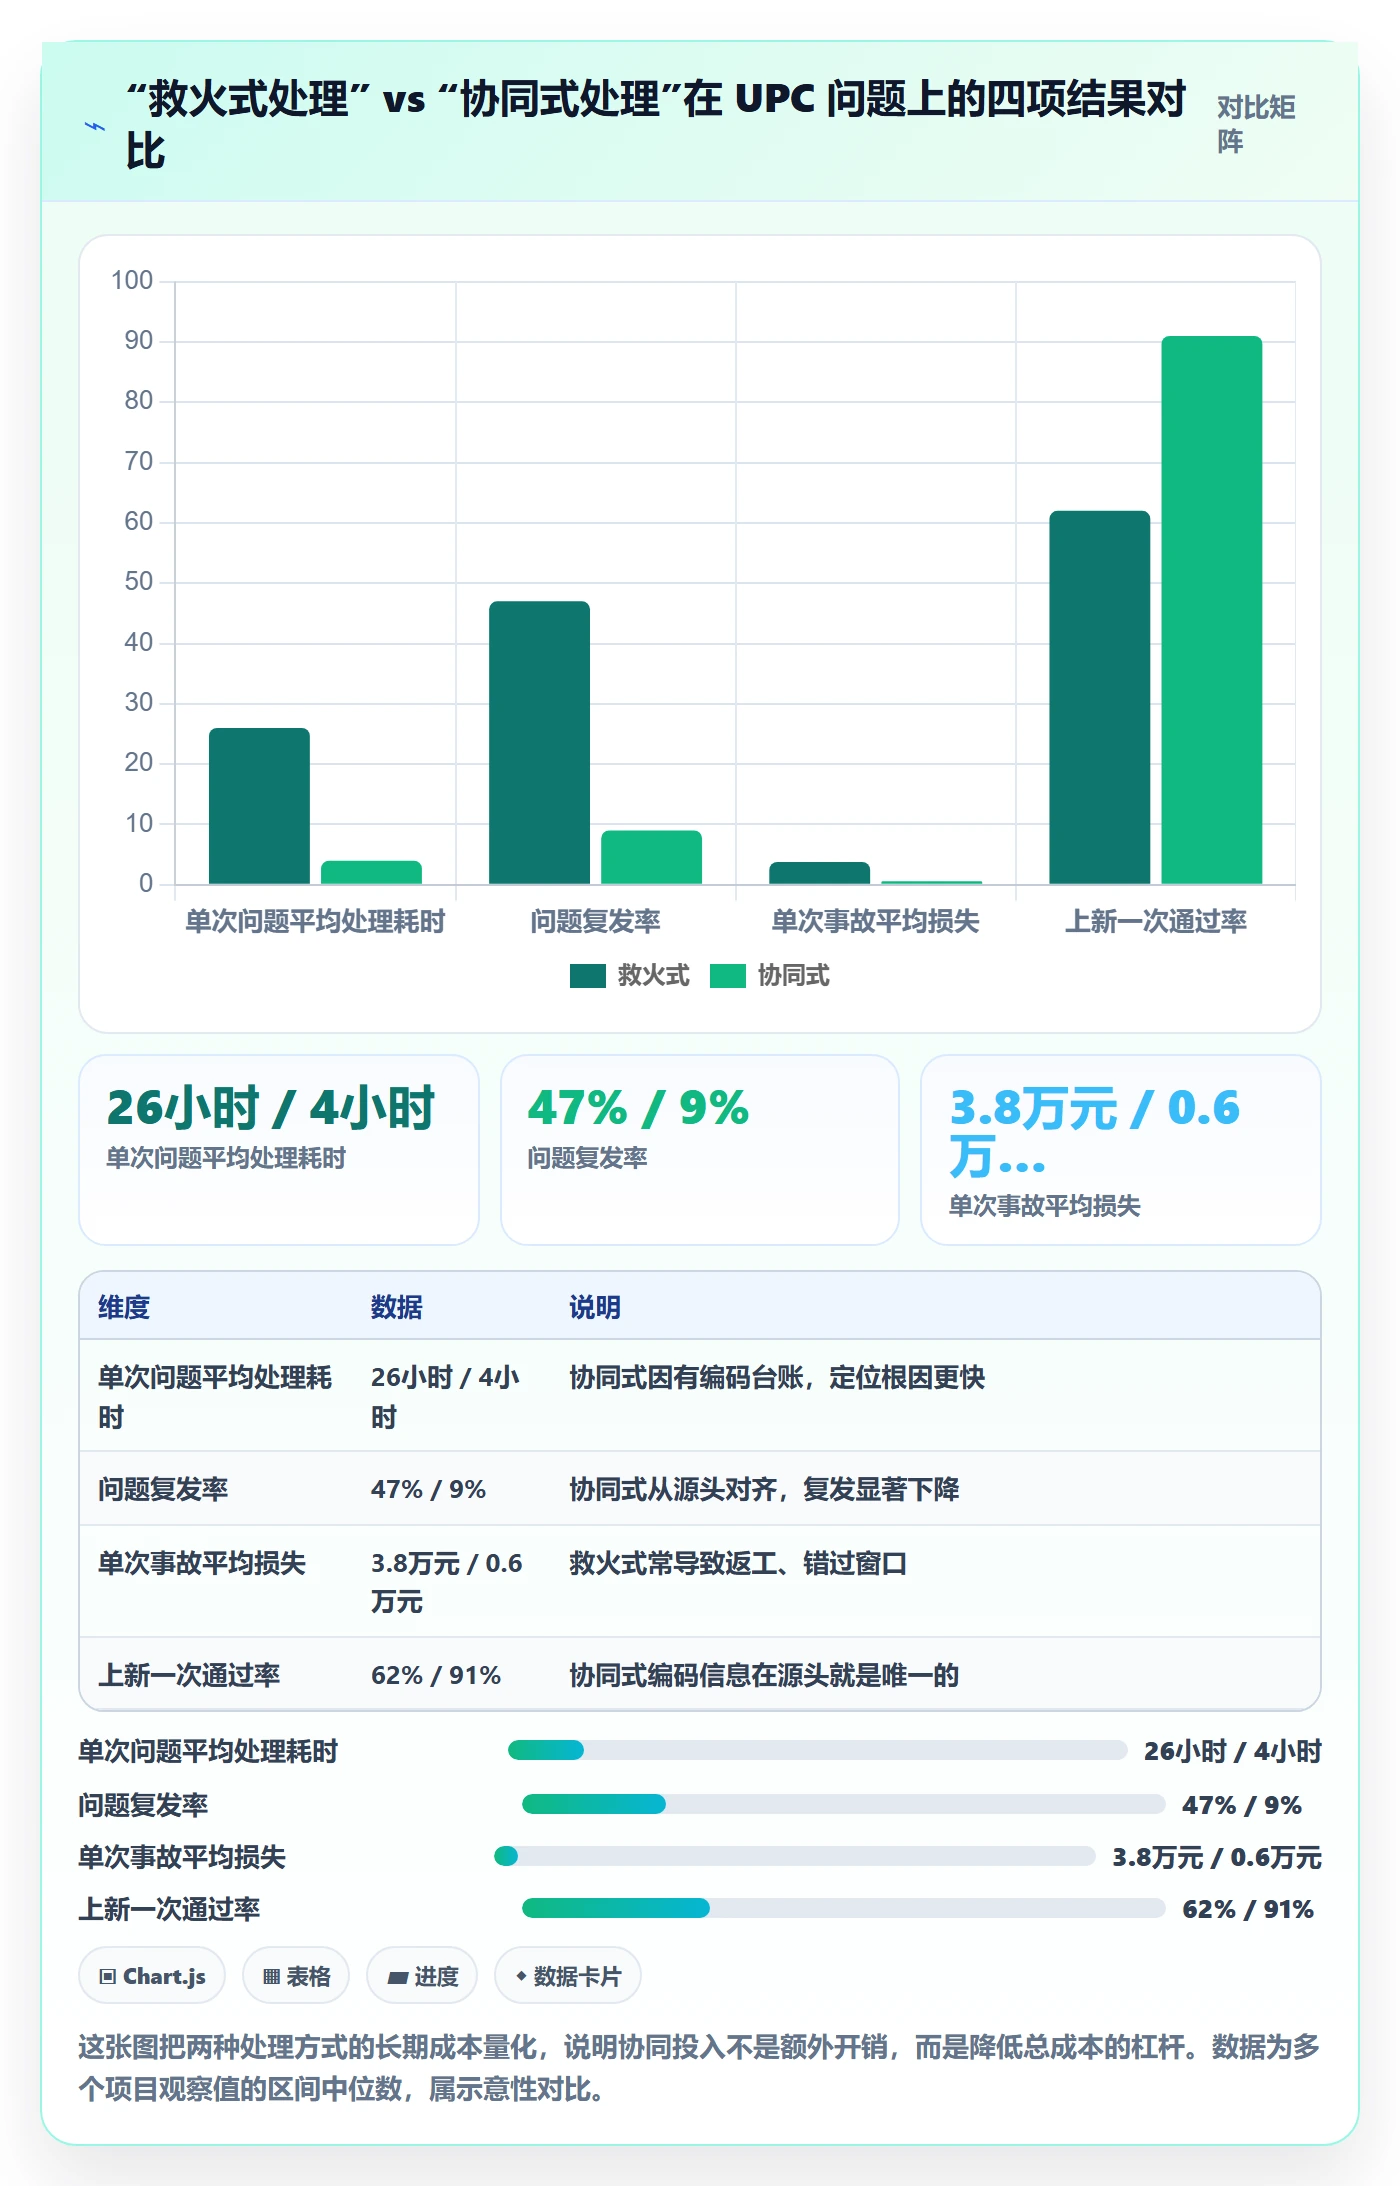Click the Chart.js tag chip
Image resolution: width=1400 pixels, height=2186 pixels.
(x=152, y=1976)
